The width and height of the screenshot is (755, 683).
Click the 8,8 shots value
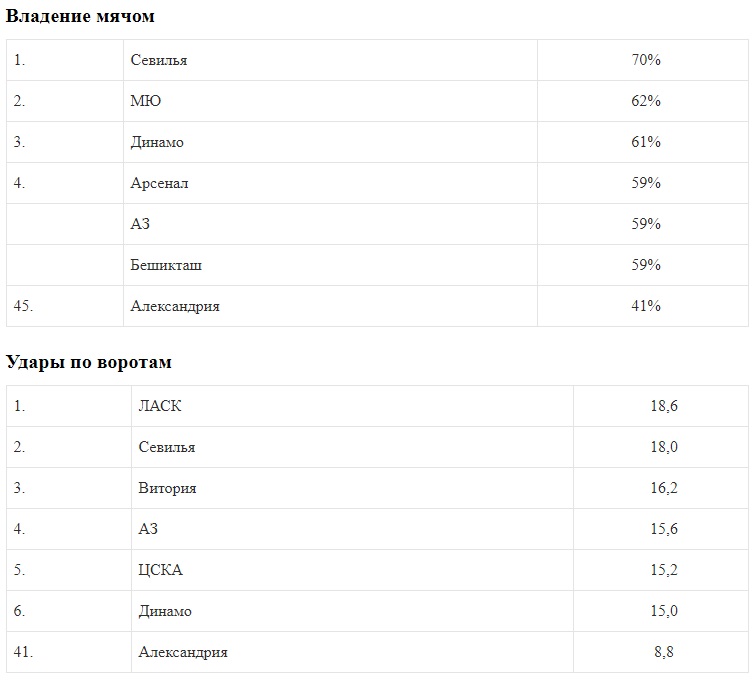(x=663, y=652)
